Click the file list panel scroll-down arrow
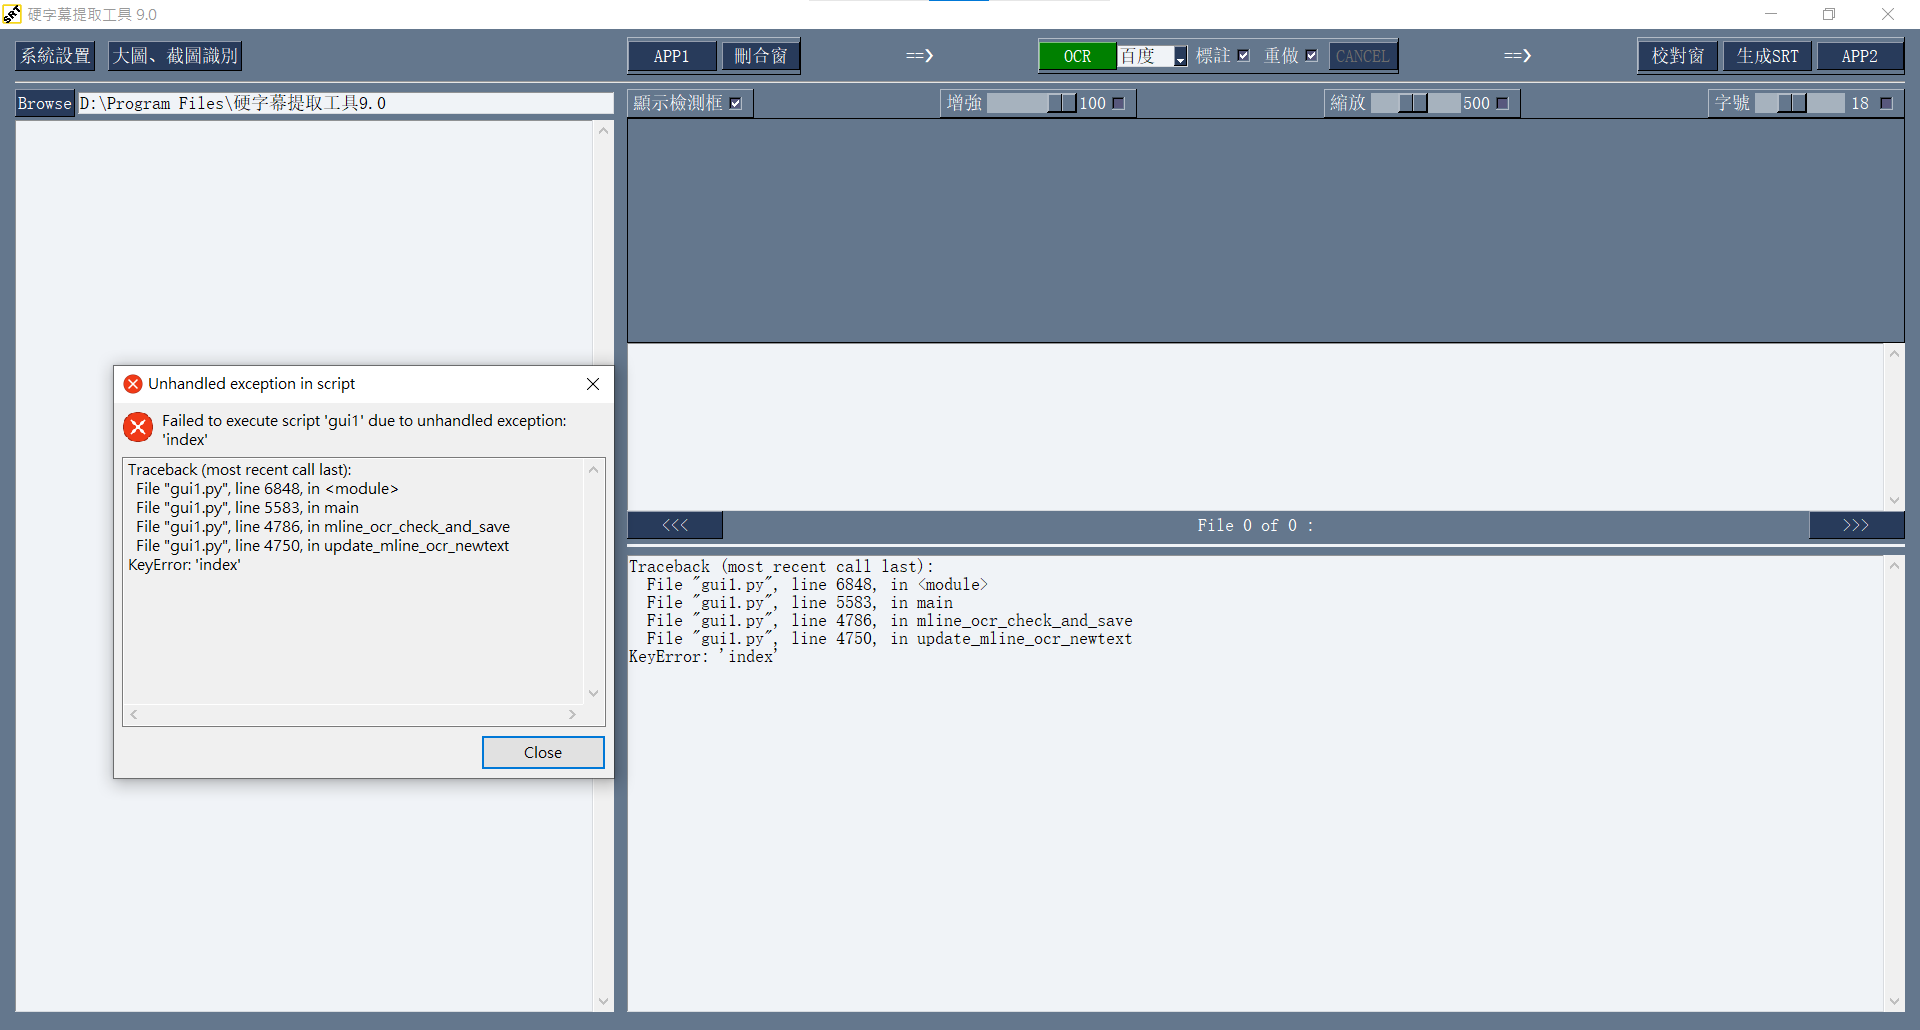Image resolution: width=1920 pixels, height=1030 pixels. click(603, 1001)
